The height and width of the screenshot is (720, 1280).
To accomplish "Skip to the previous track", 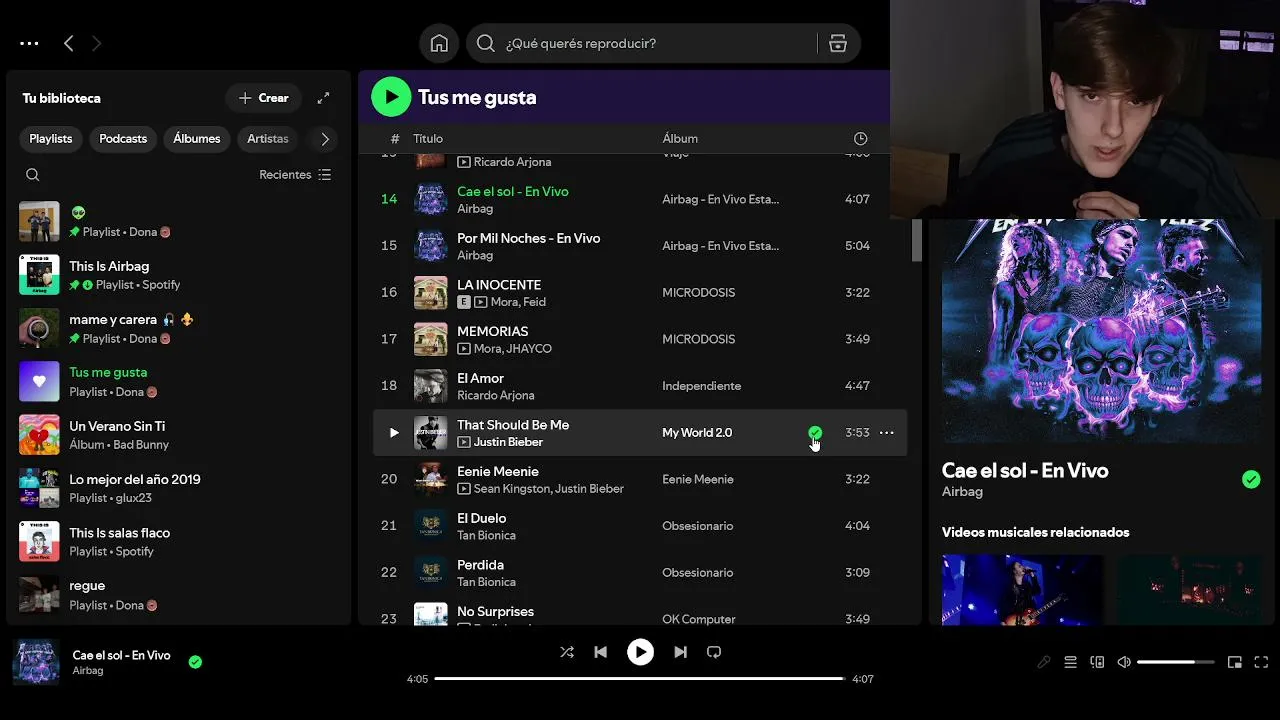I will (x=600, y=652).
